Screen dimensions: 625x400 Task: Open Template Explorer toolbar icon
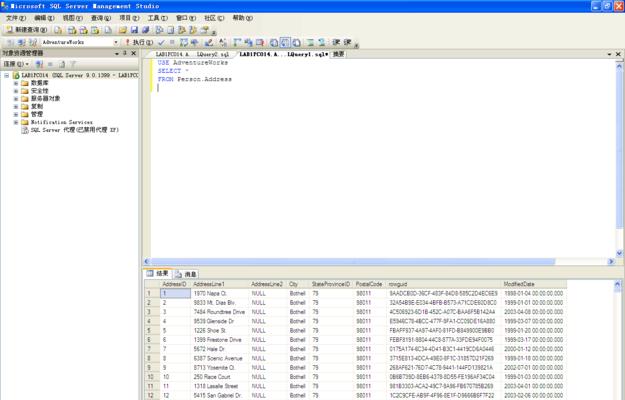click(x=193, y=30)
